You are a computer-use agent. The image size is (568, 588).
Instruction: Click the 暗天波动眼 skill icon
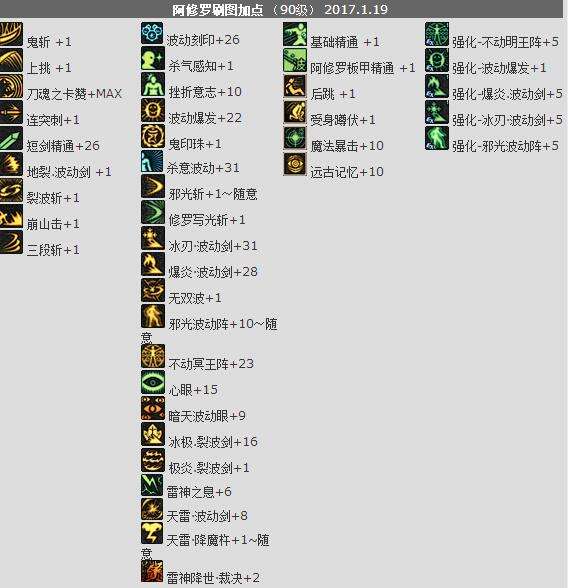coord(153,408)
